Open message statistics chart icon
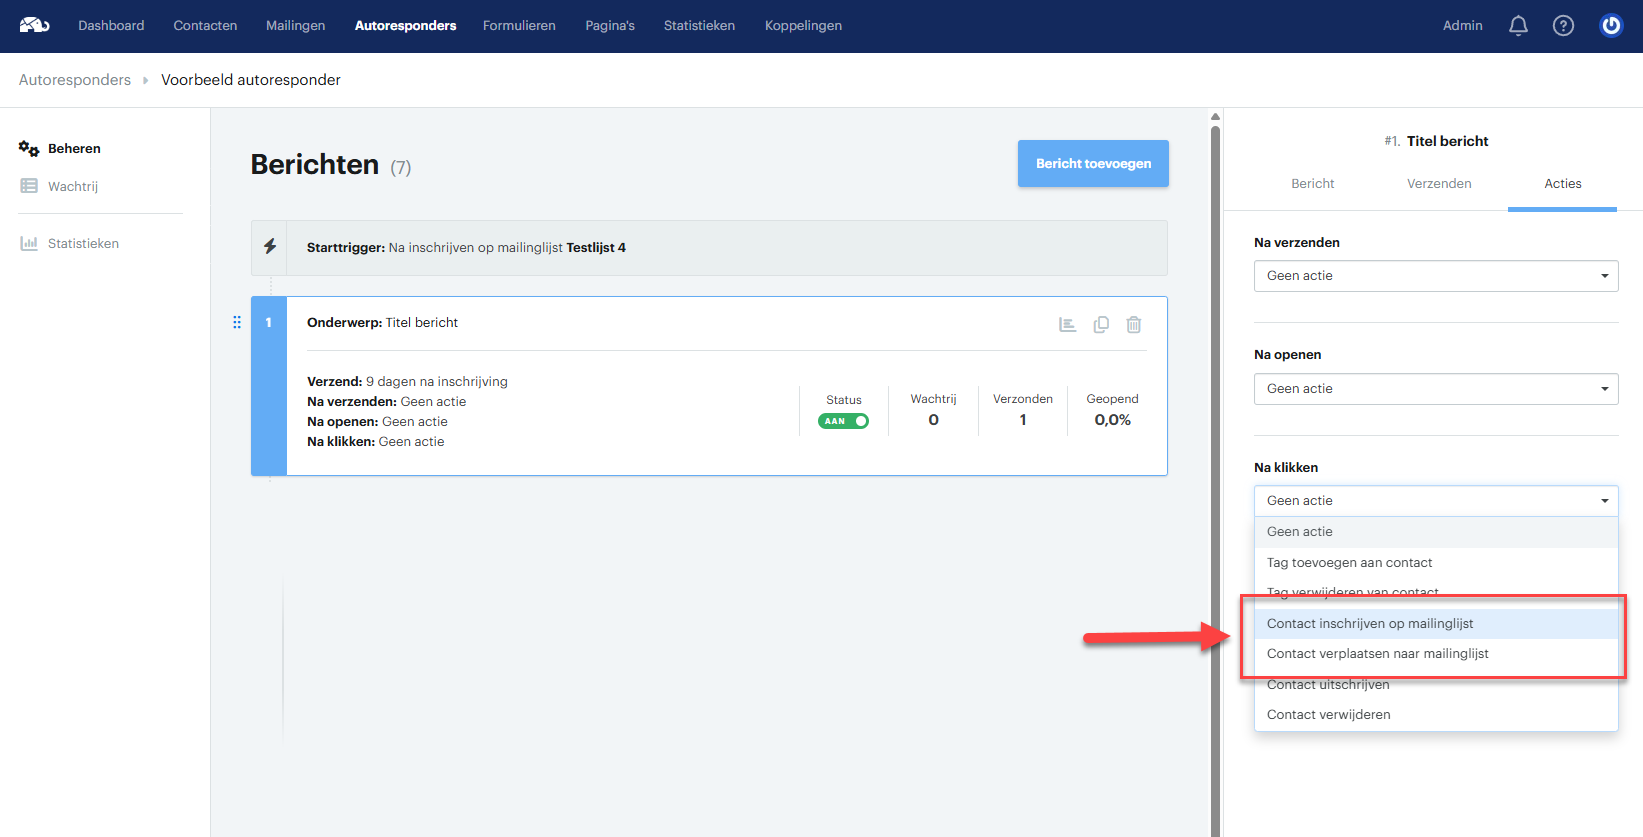 [x=1067, y=325]
